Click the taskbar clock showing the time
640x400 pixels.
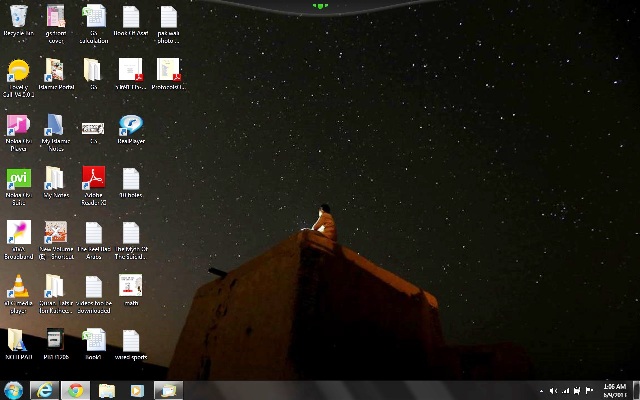[x=614, y=390]
